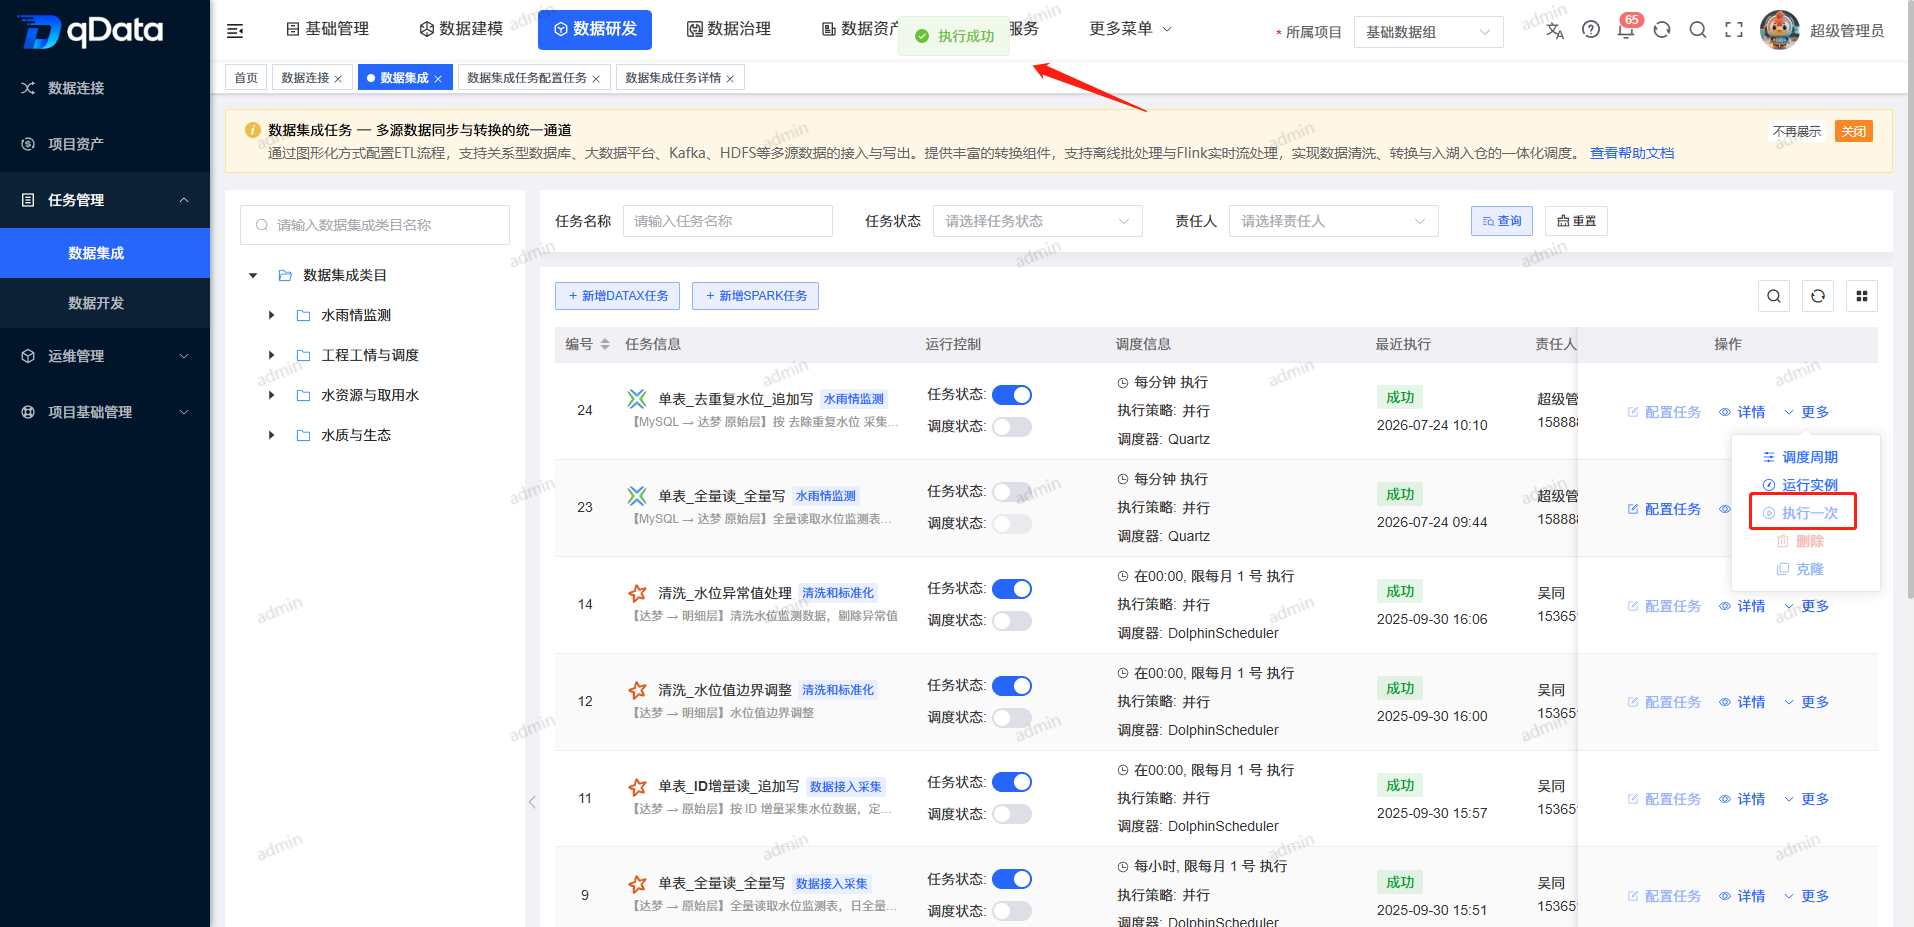The height and width of the screenshot is (927, 1914).
Task: Focus 数据集成类目 search field
Action: [375, 225]
